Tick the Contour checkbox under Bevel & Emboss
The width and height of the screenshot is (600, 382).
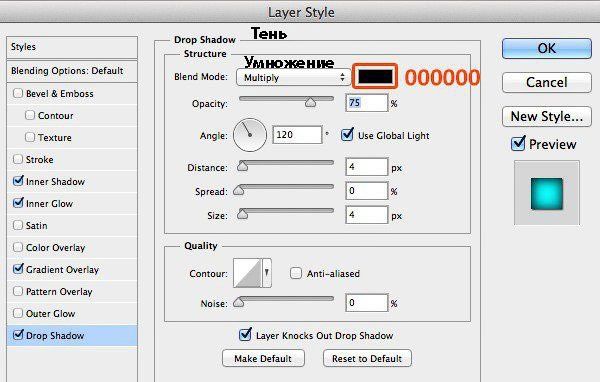30,115
